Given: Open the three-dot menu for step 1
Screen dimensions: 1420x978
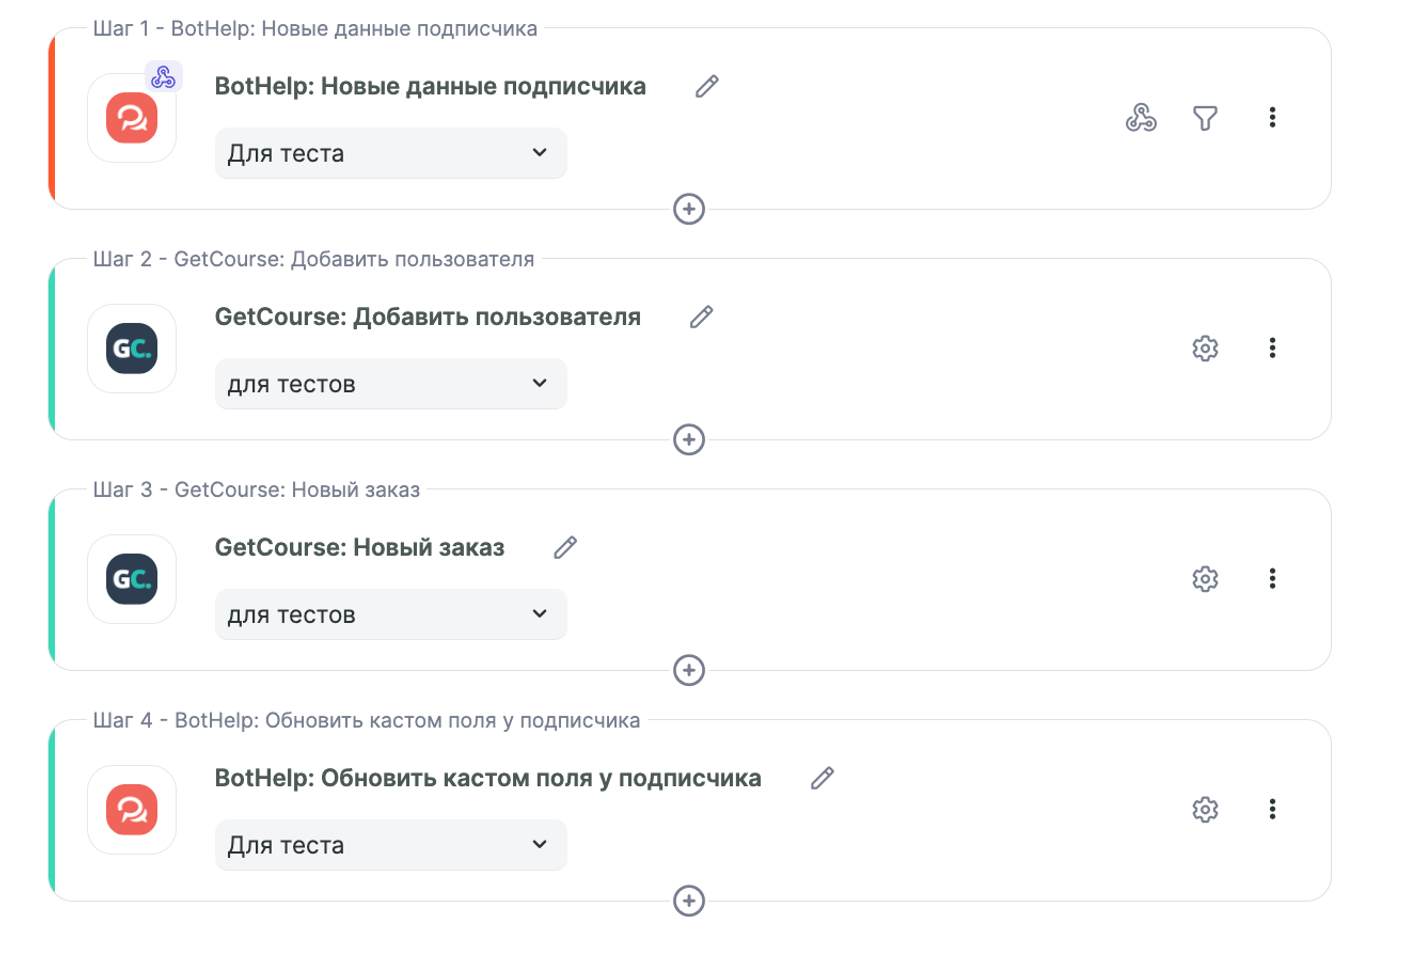Looking at the screenshot, I should click(x=1272, y=118).
